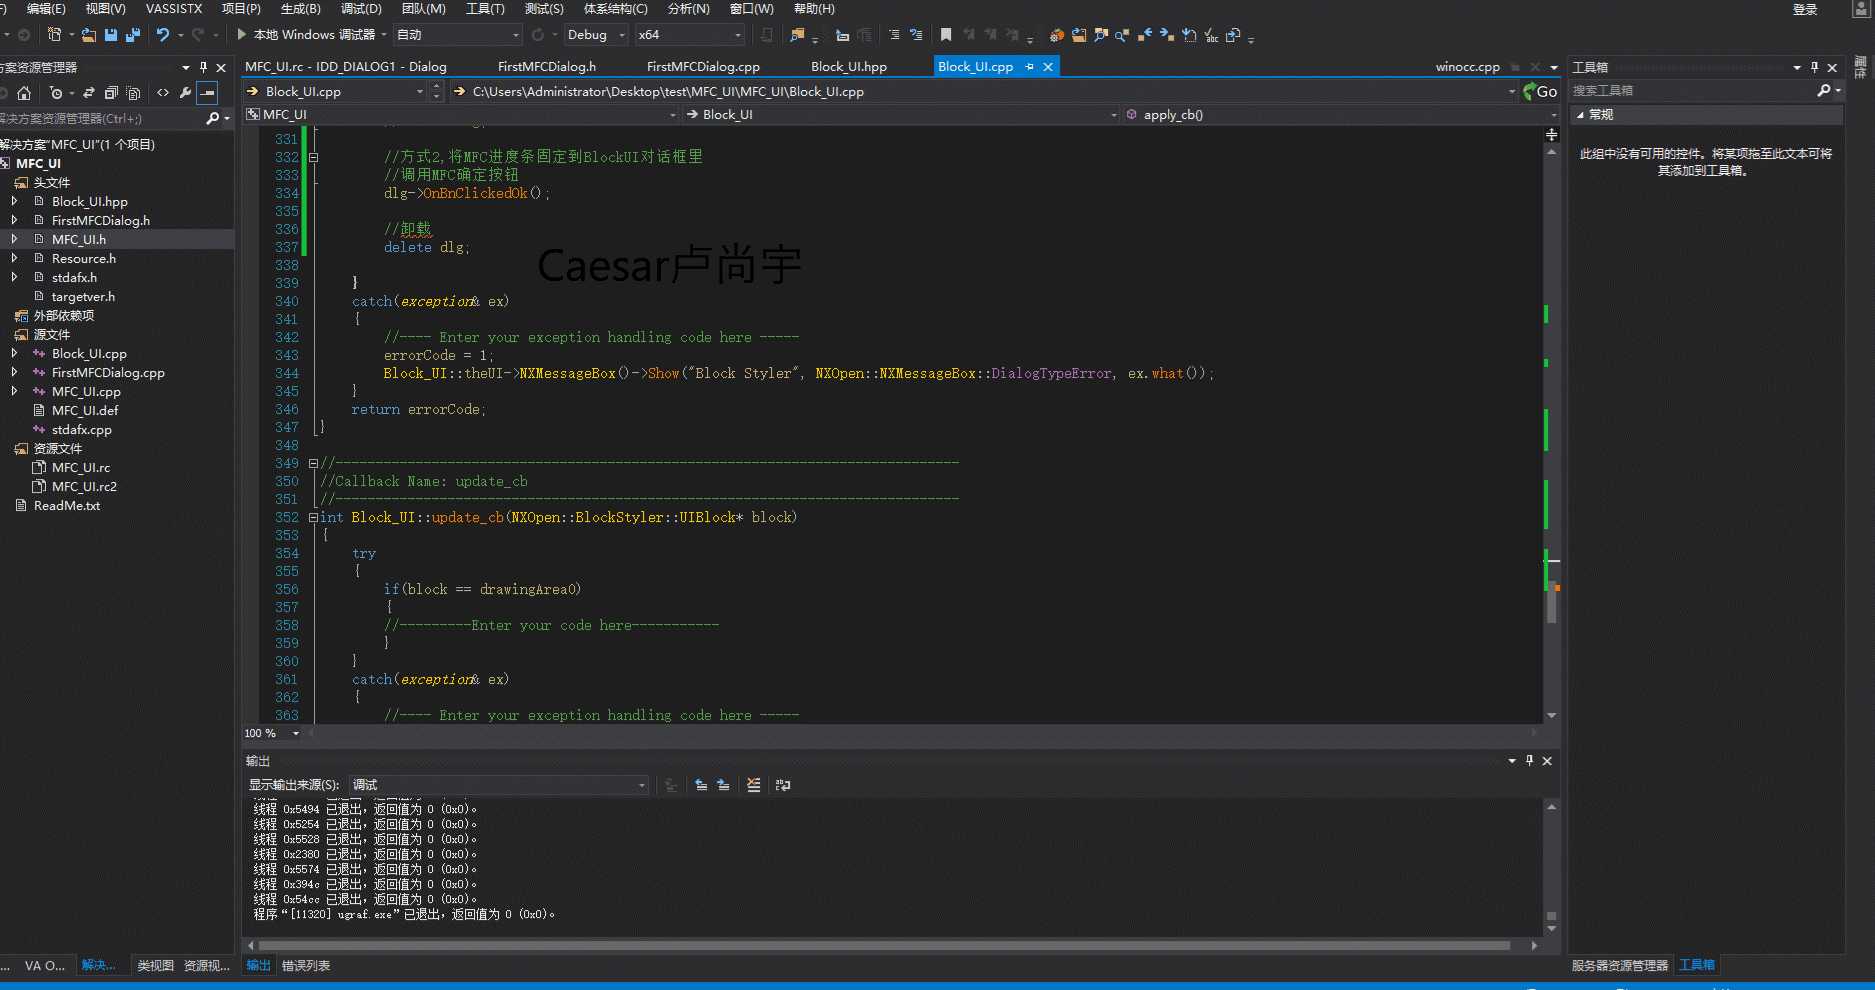This screenshot has width=1875, height=990.
Task: Collapse the 常规 toolbox group
Action: point(1580,115)
